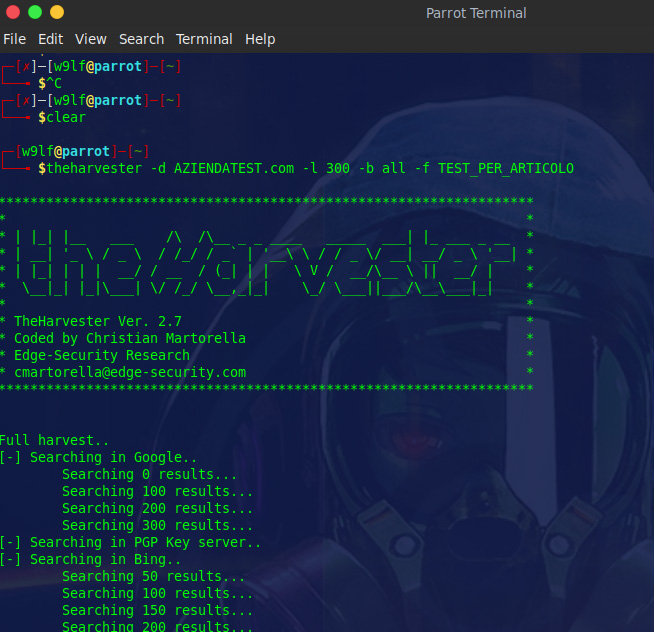Image resolution: width=654 pixels, height=632 pixels.
Task: Click the $clear command text
Action: click(x=62, y=117)
